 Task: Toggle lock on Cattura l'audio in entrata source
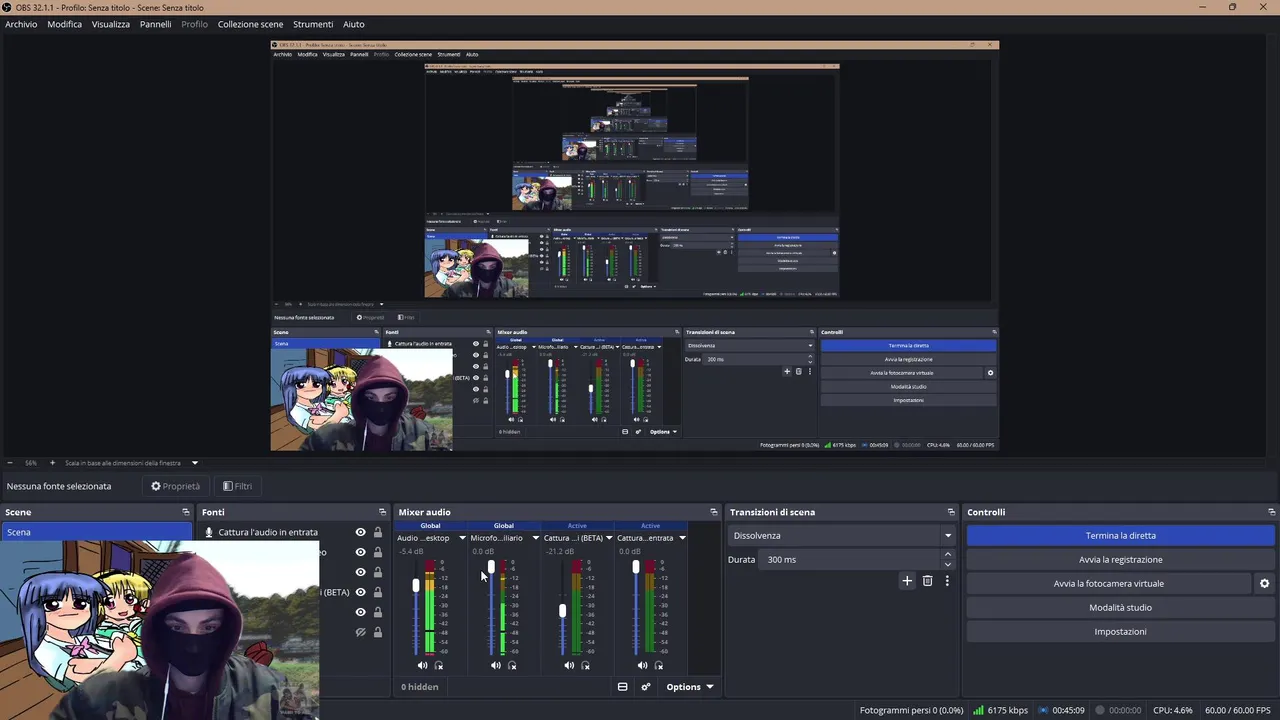[x=378, y=532]
